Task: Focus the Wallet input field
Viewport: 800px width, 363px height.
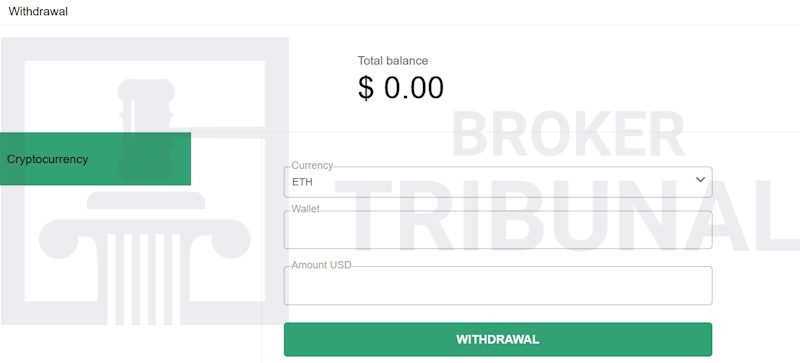Action: pos(498,230)
